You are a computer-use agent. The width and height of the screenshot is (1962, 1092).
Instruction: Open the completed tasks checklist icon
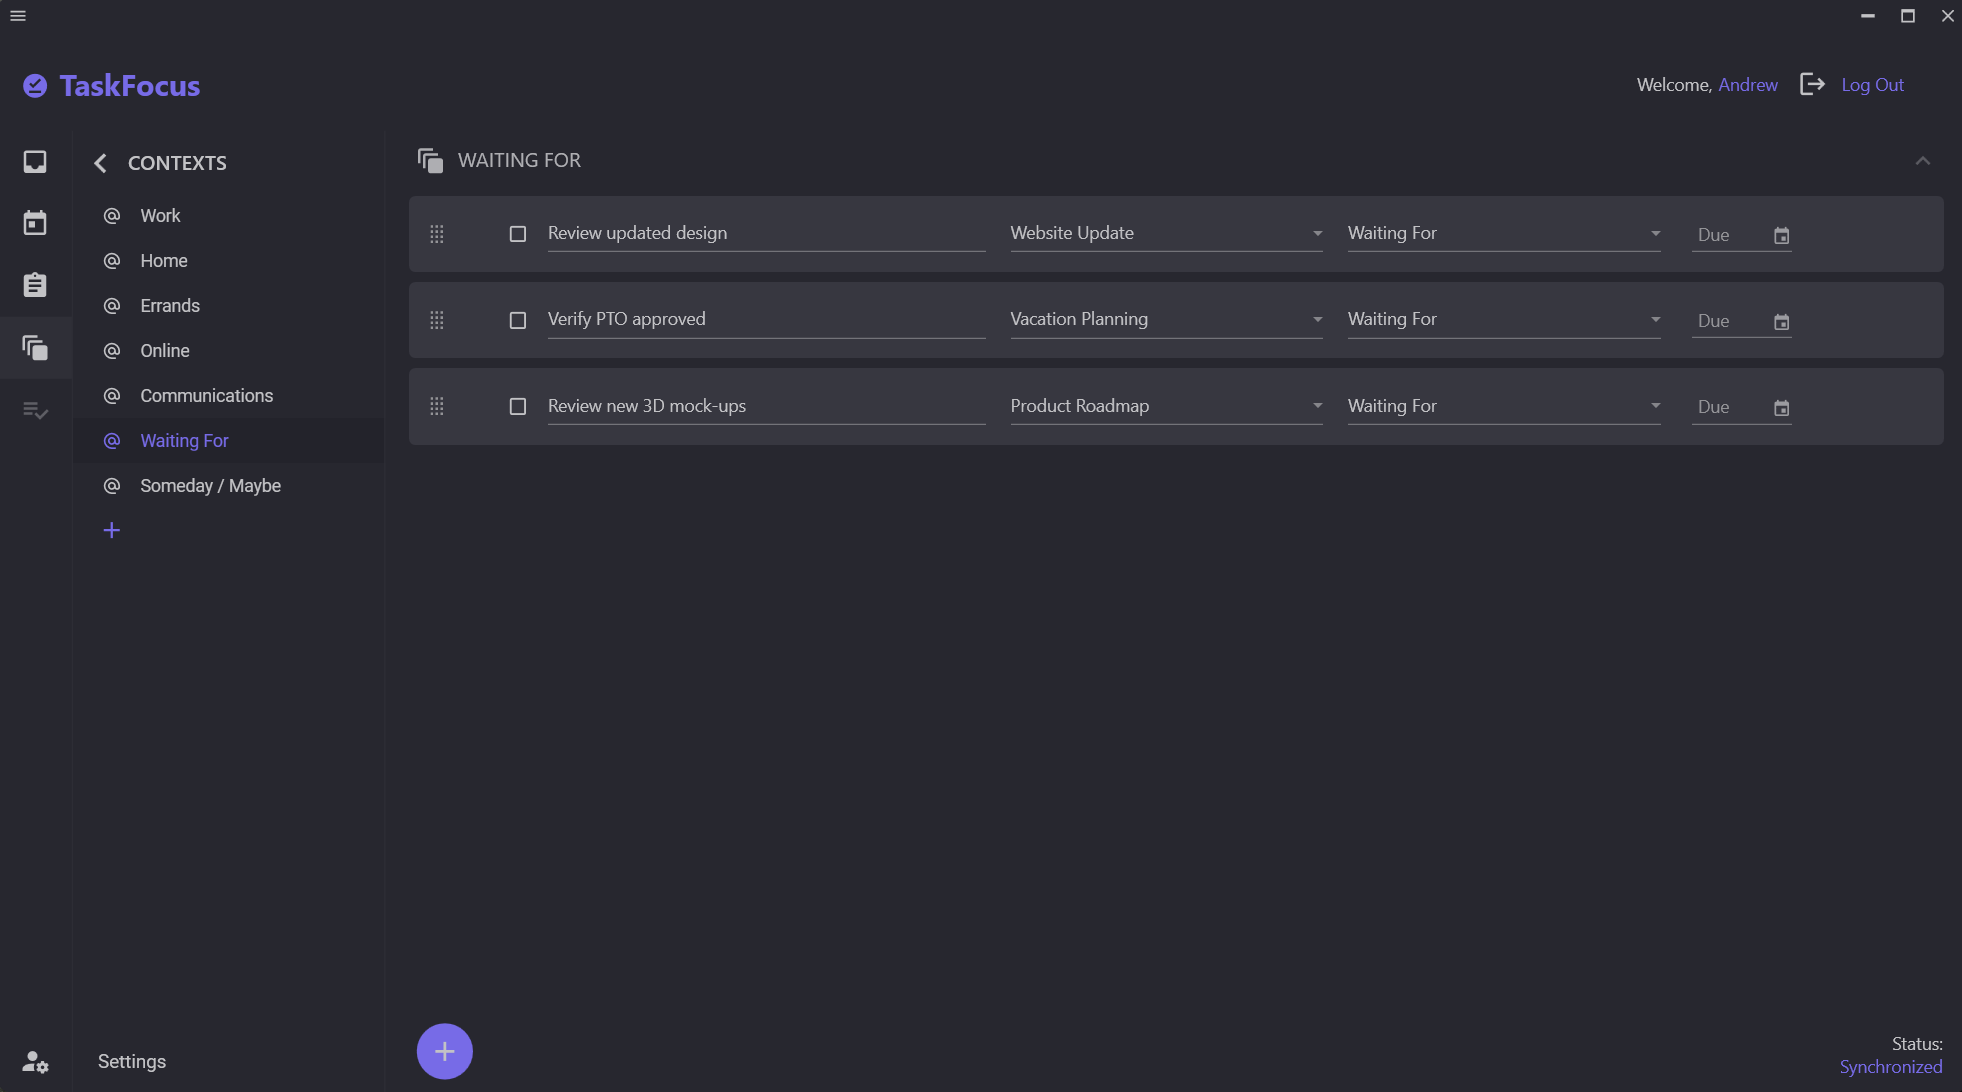(x=35, y=410)
